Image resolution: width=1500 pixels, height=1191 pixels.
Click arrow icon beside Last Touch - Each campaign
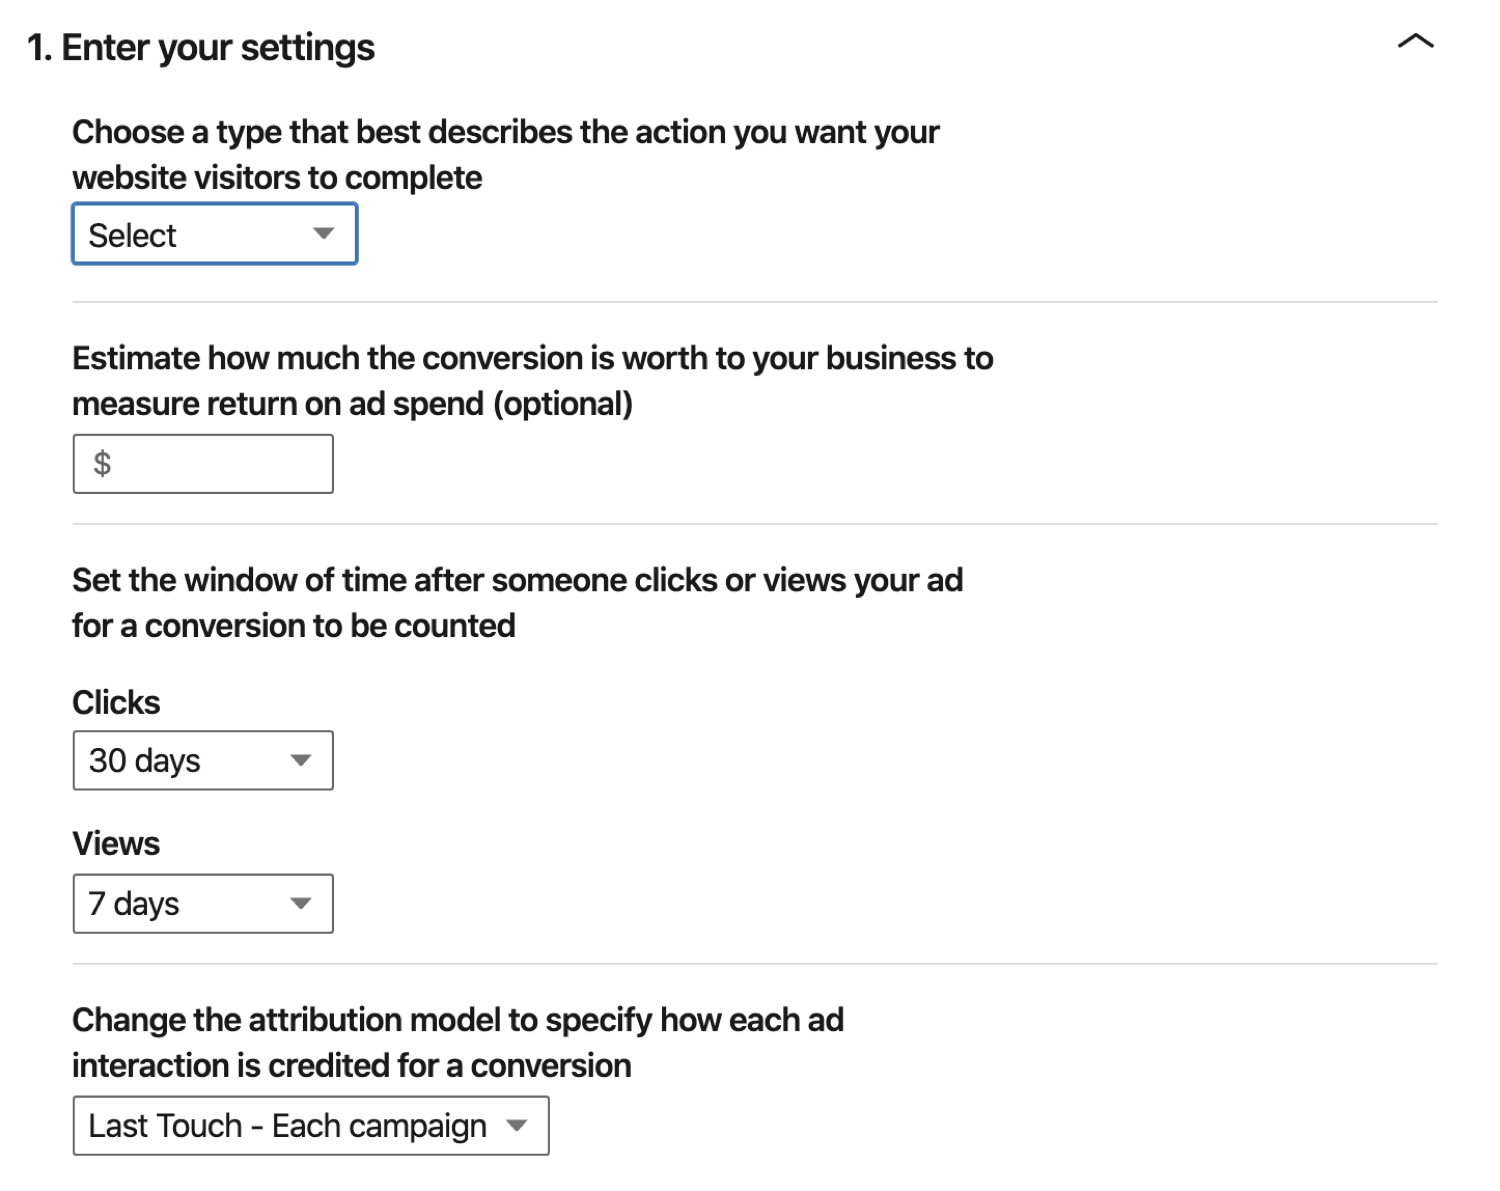click(516, 1126)
